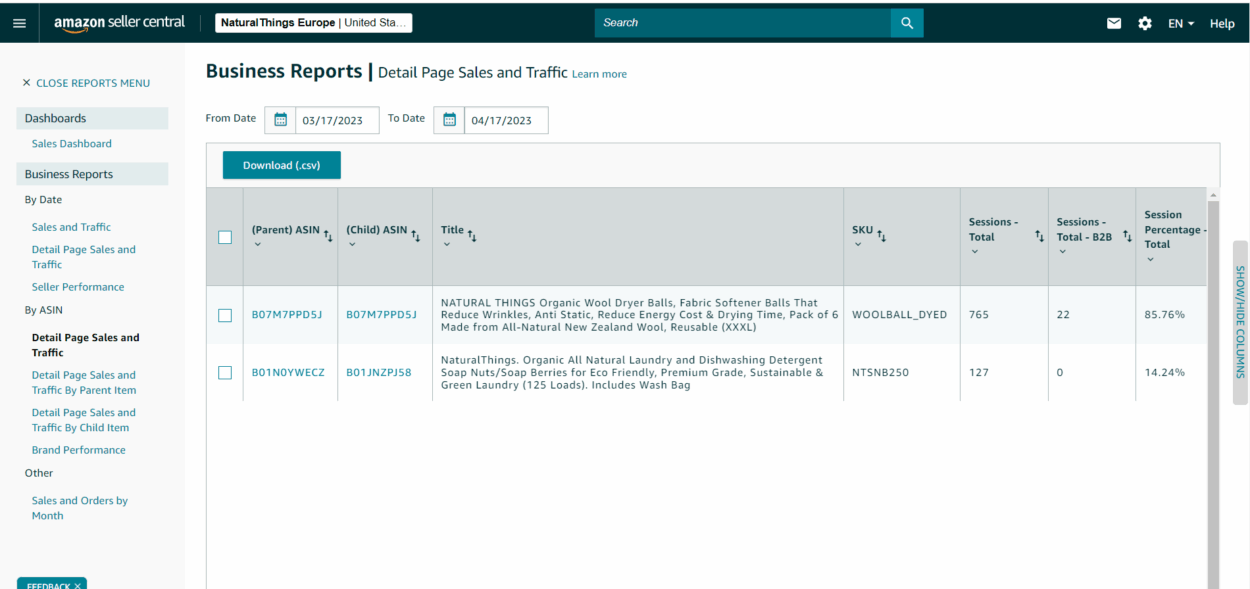Click the Download (.csv) button
This screenshot has width=1250, height=589.
pyautogui.click(x=281, y=165)
